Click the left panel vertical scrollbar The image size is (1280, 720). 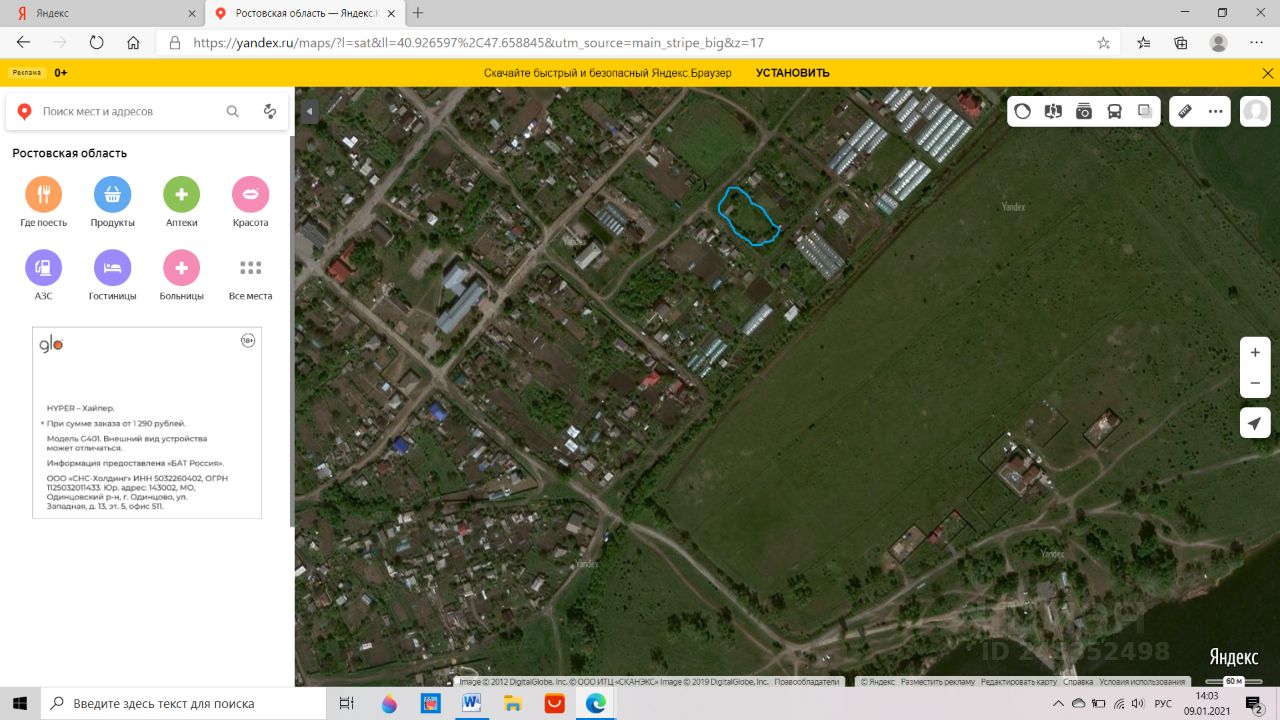[292, 330]
